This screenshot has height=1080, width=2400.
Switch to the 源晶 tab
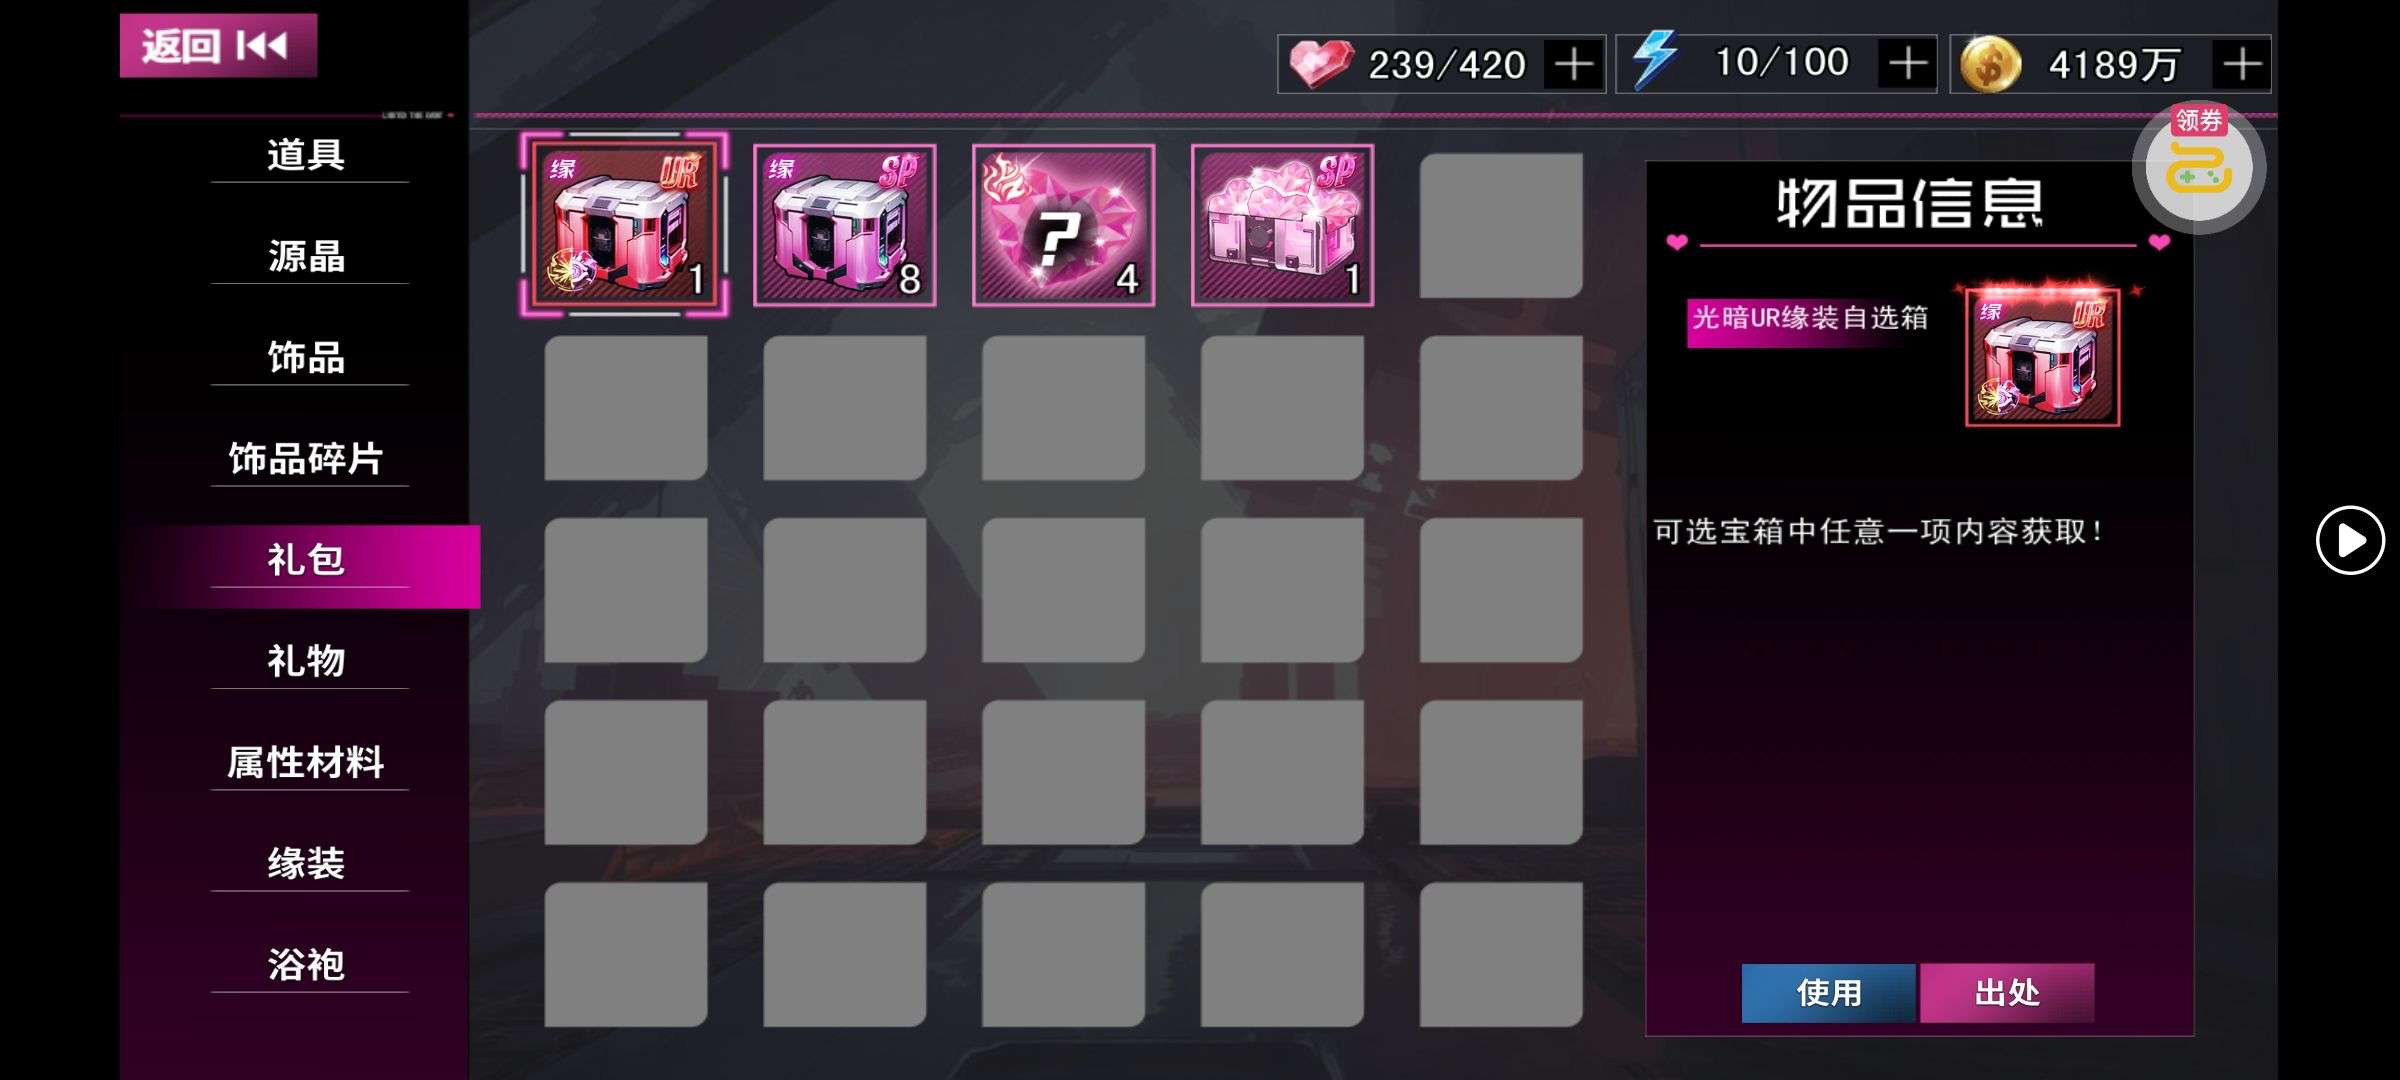point(308,256)
